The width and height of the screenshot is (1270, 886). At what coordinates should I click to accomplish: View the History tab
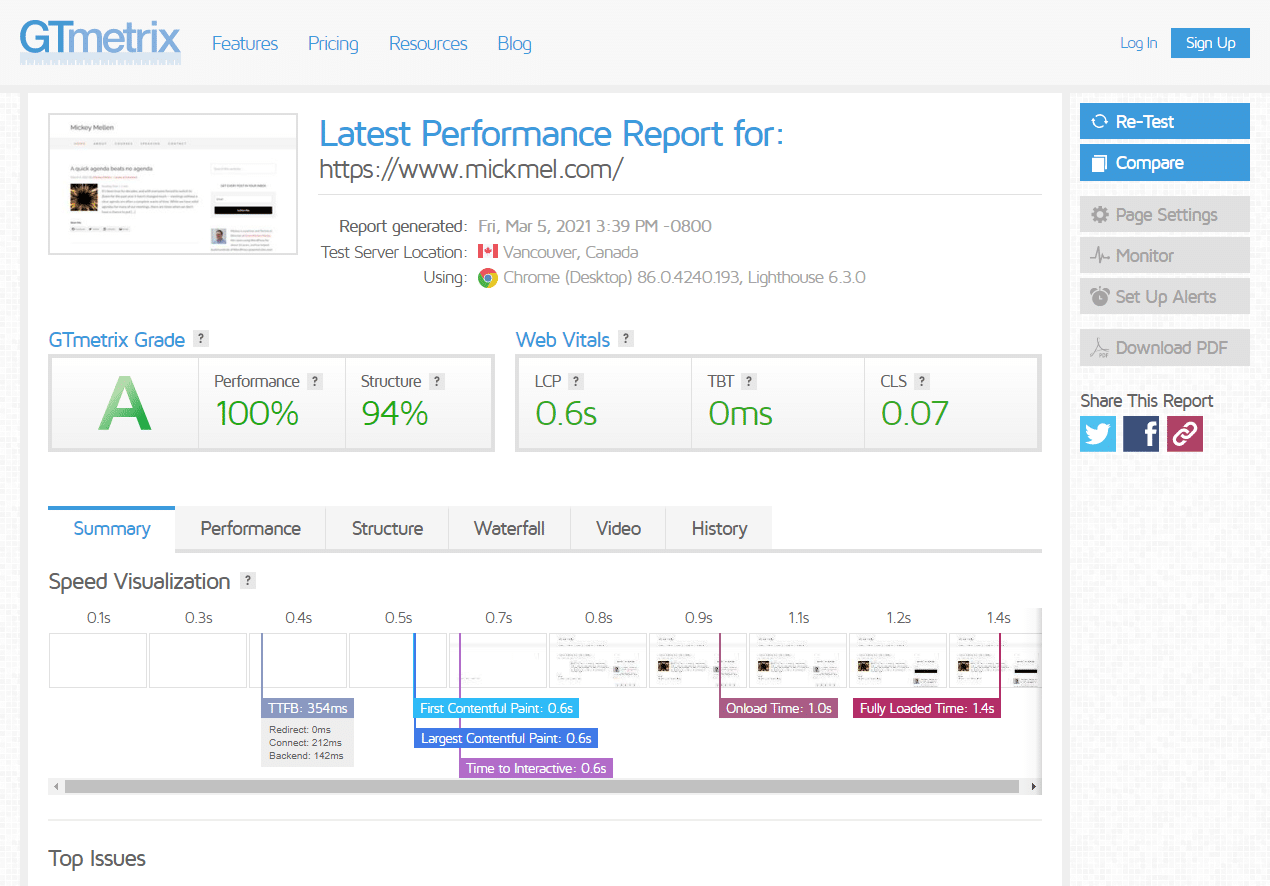719,528
